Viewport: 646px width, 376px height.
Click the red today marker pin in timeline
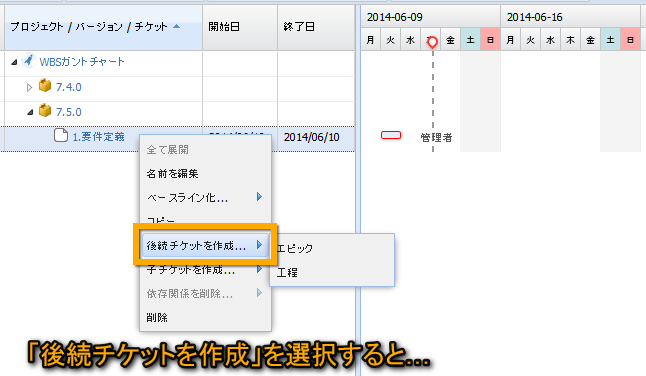(x=432, y=42)
